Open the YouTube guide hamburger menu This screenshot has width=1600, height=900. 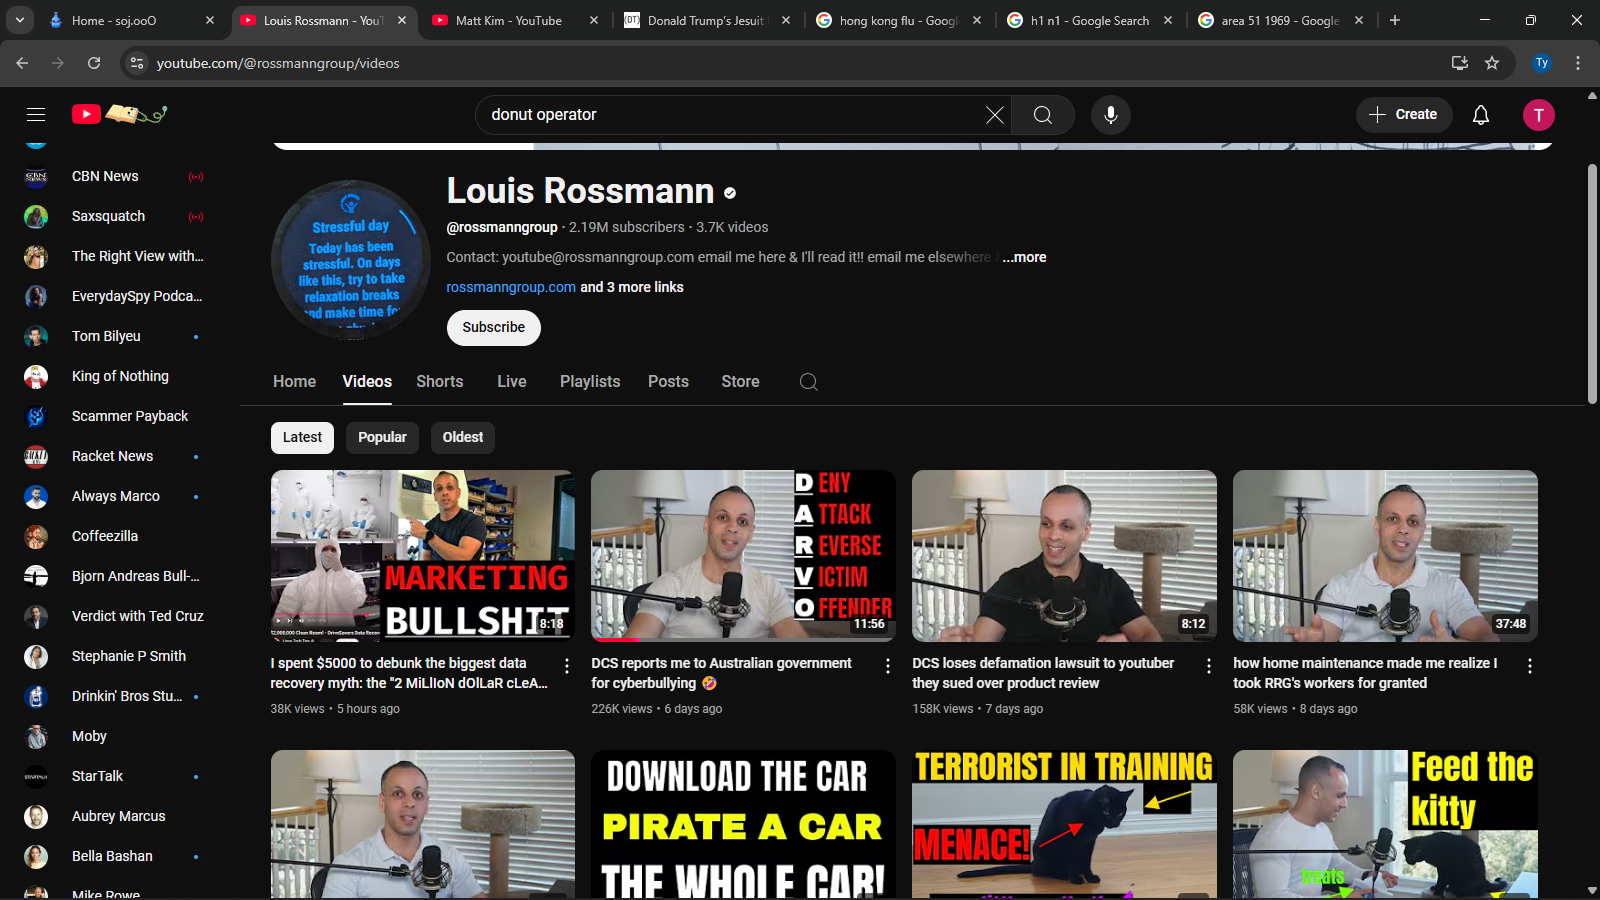[x=36, y=115]
